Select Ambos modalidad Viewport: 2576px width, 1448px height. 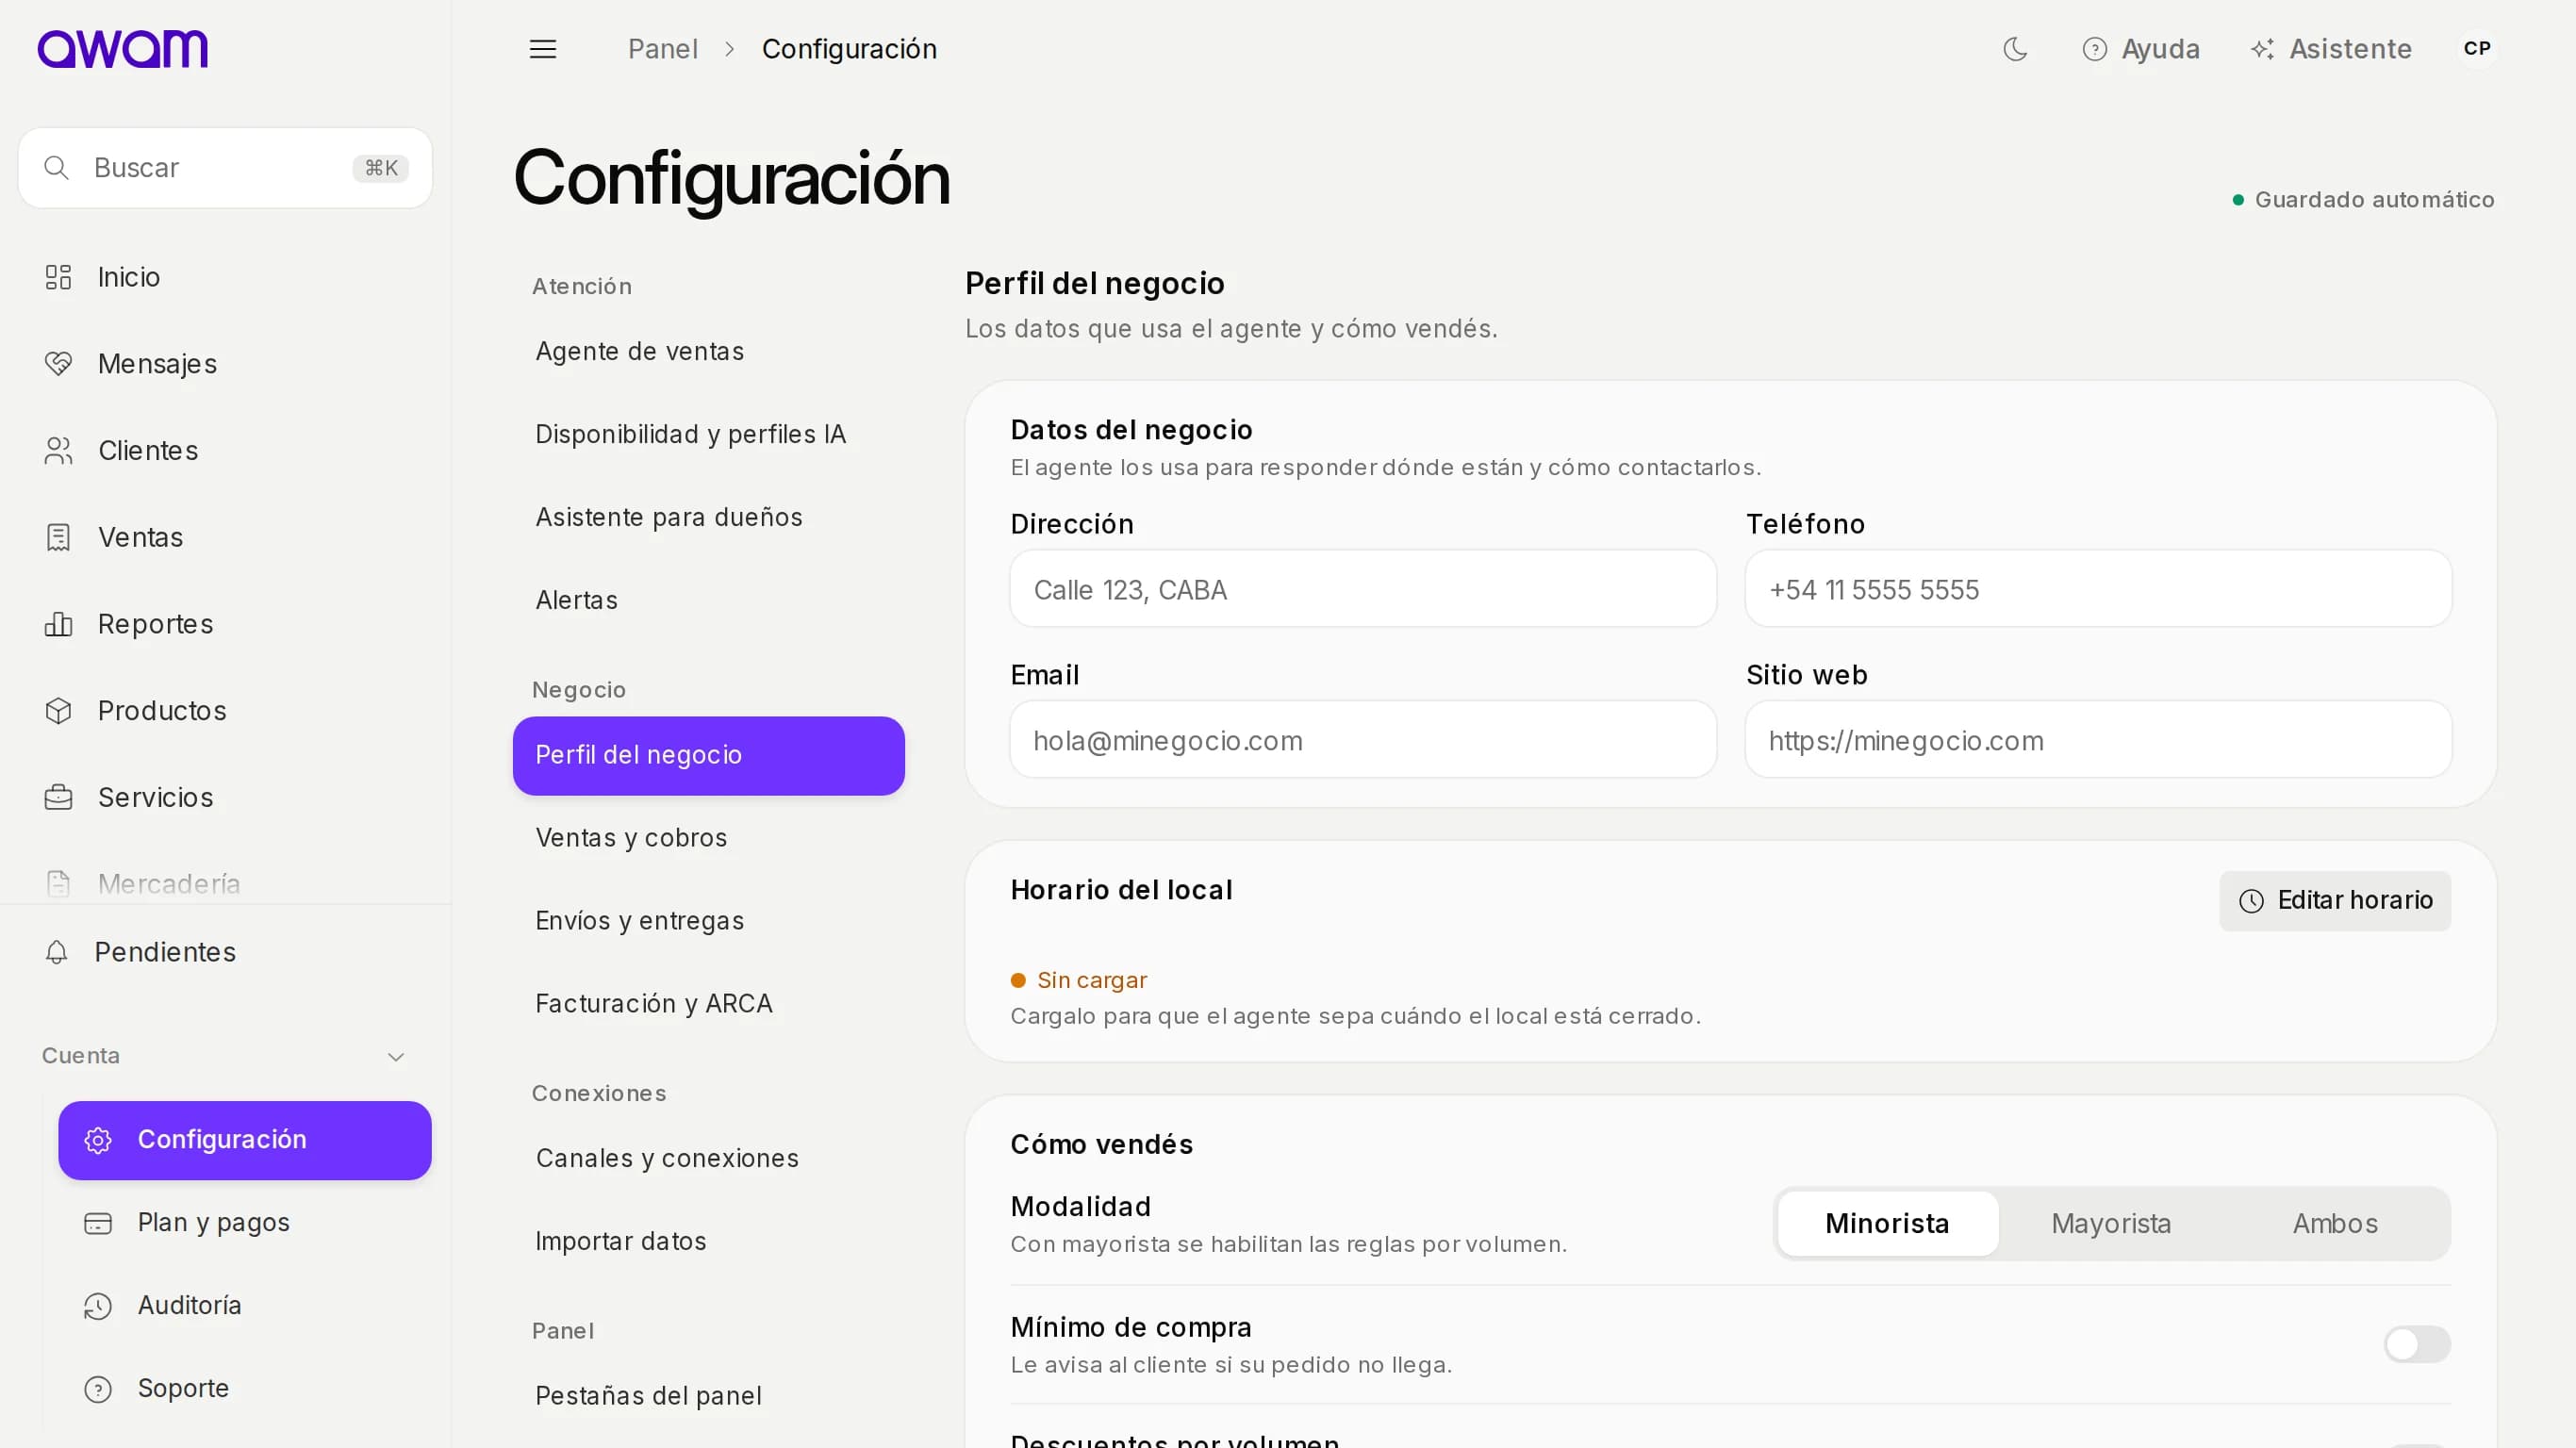2335,1224
